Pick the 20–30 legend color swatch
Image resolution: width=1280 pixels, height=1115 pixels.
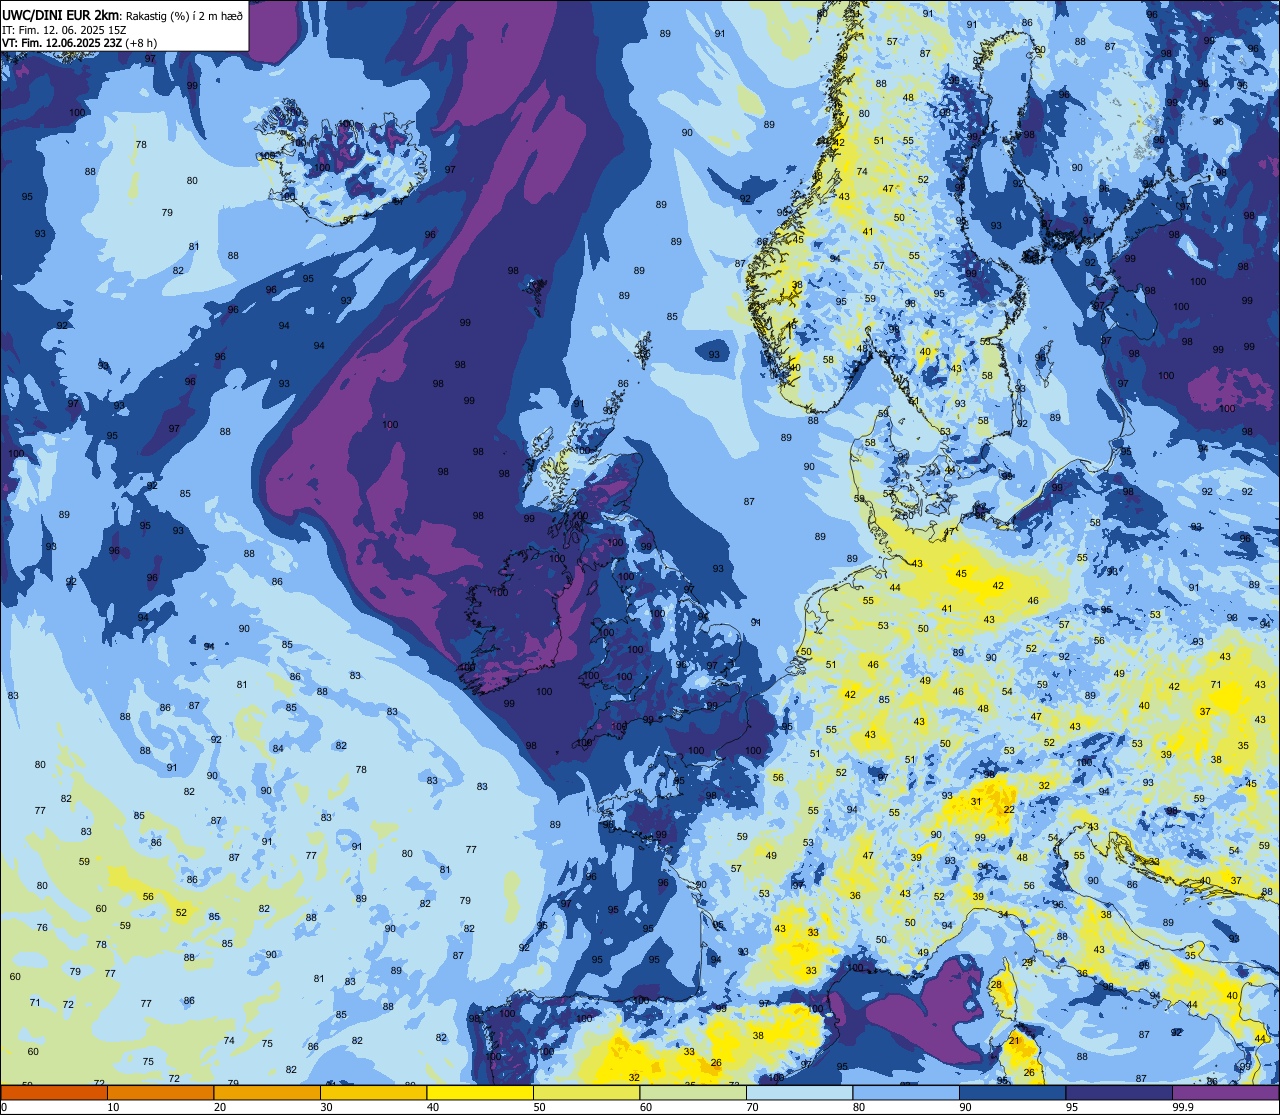[267, 1093]
